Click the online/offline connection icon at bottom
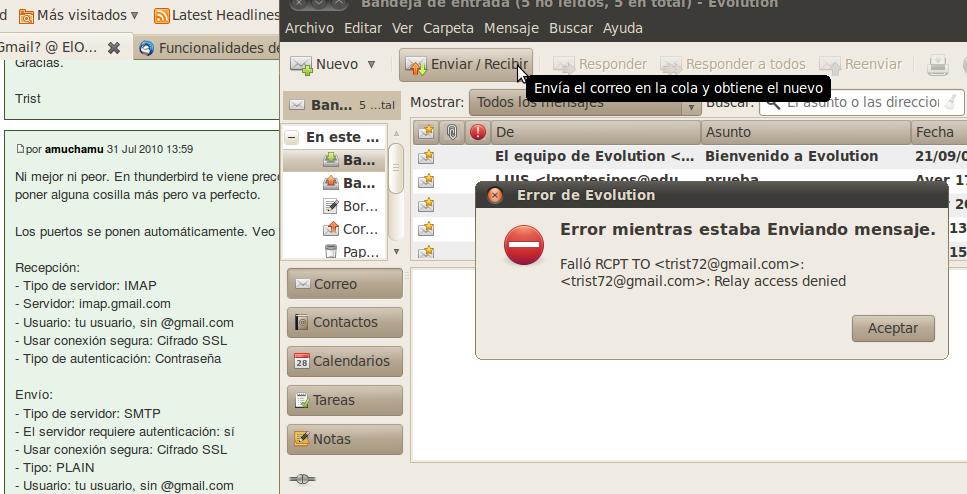 [x=302, y=479]
